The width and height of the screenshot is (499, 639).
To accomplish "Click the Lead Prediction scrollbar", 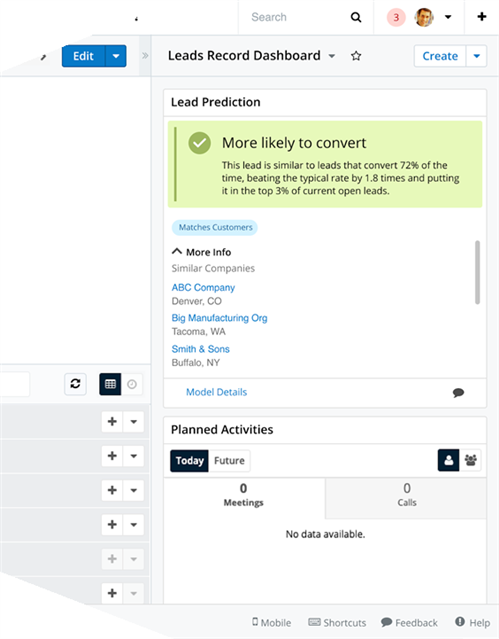I will click(x=477, y=272).
